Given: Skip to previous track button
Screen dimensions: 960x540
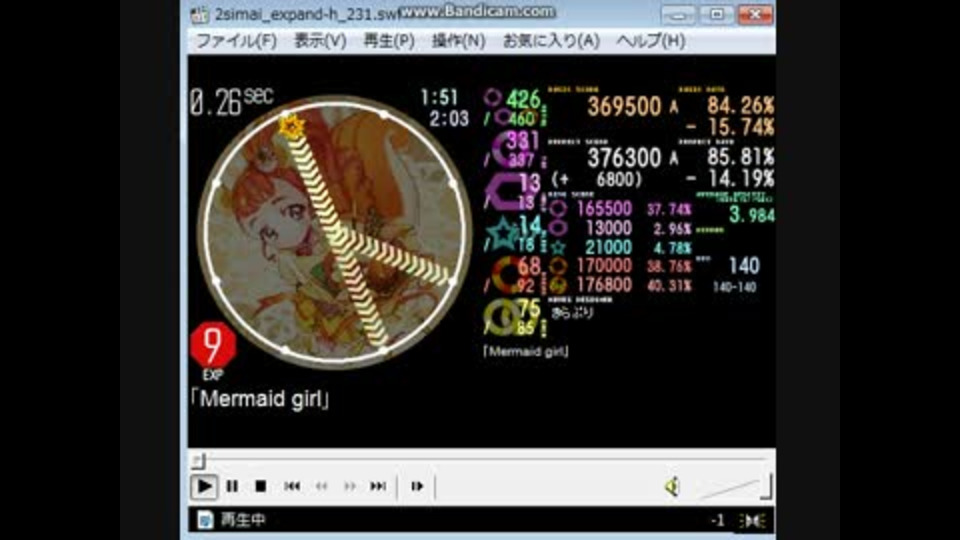Looking at the screenshot, I should [x=292, y=487].
